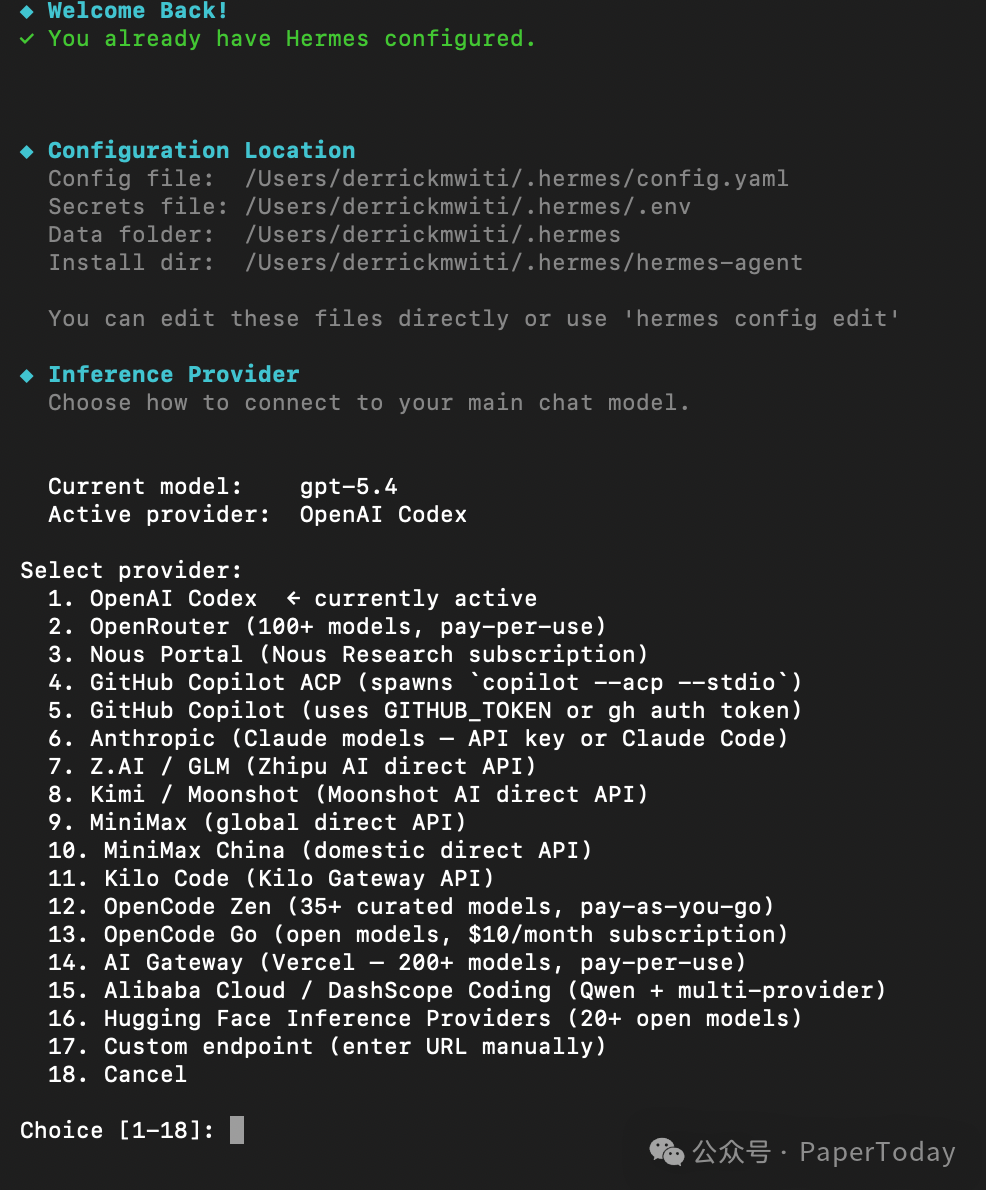Click the WeChat logo in the watermark
Viewport: 986px width, 1190px height.
(x=667, y=1152)
